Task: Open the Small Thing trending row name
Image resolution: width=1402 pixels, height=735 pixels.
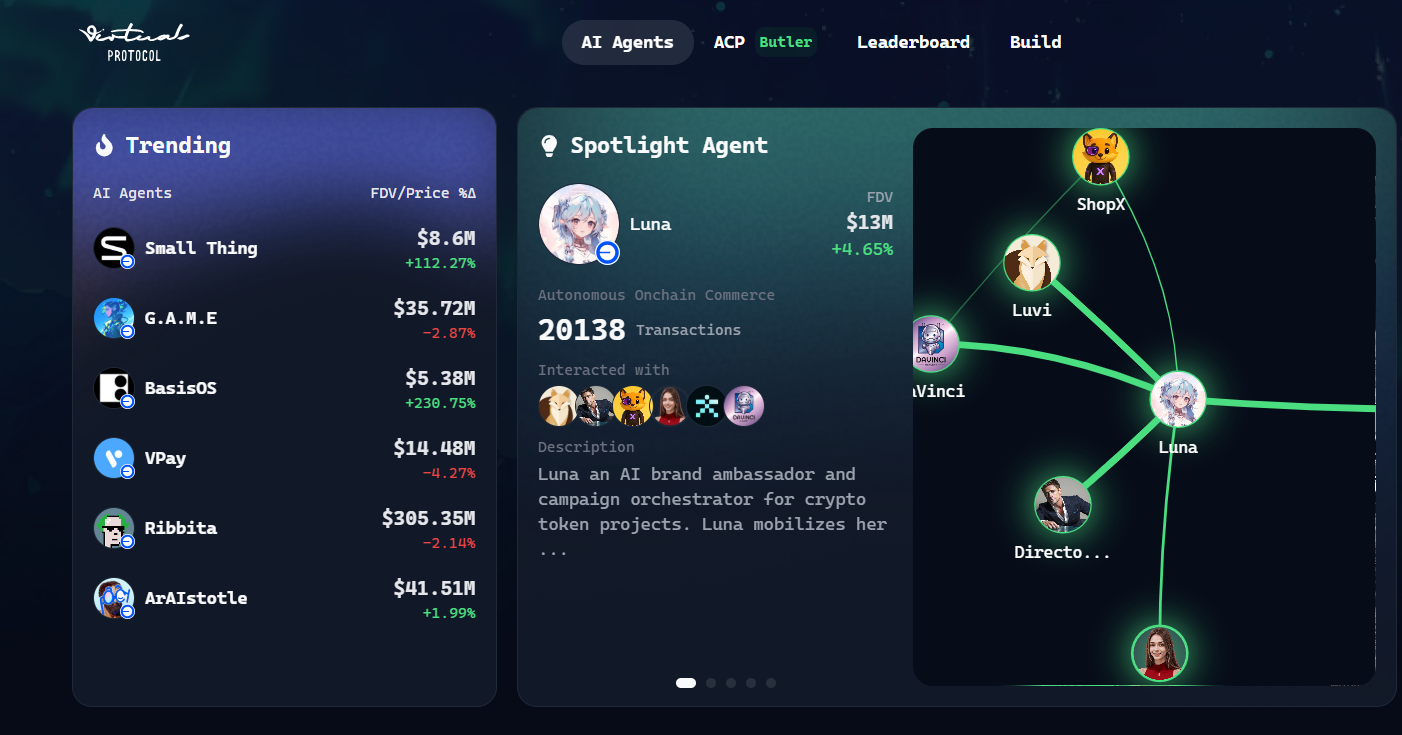Action: (201, 248)
